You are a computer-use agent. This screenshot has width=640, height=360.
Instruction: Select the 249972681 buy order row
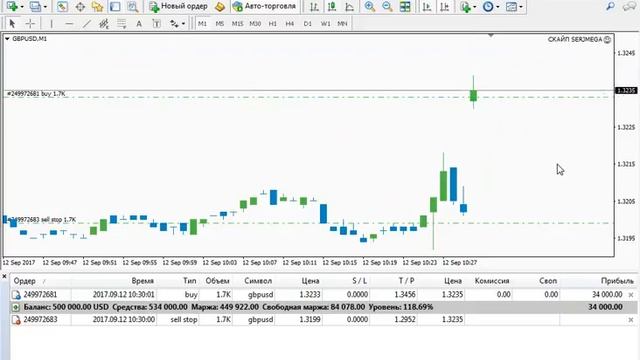(x=322, y=295)
